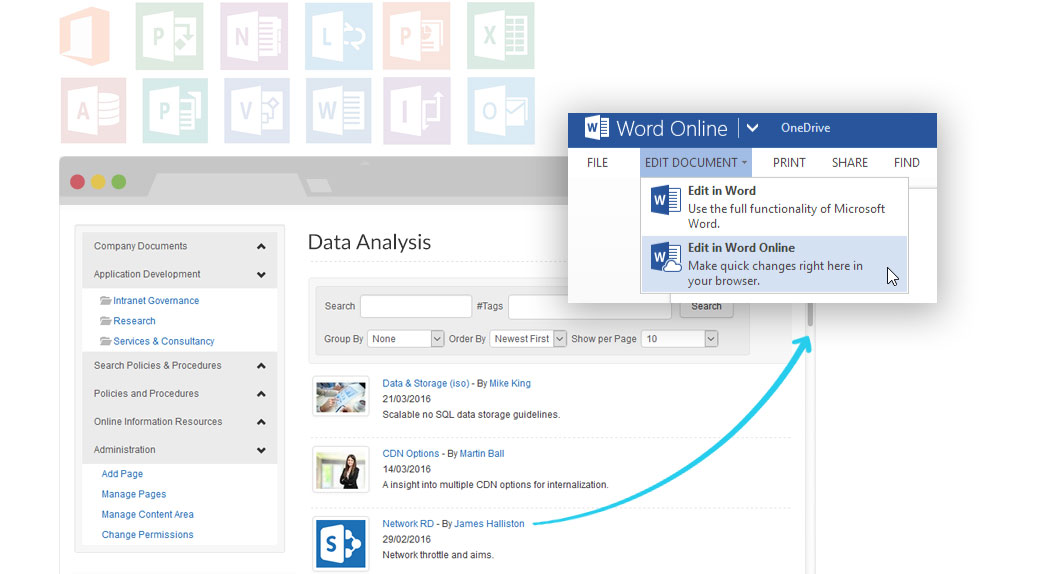Open Data & Storage (iso) document link
The width and height of the screenshot is (1037, 574).
[426, 383]
